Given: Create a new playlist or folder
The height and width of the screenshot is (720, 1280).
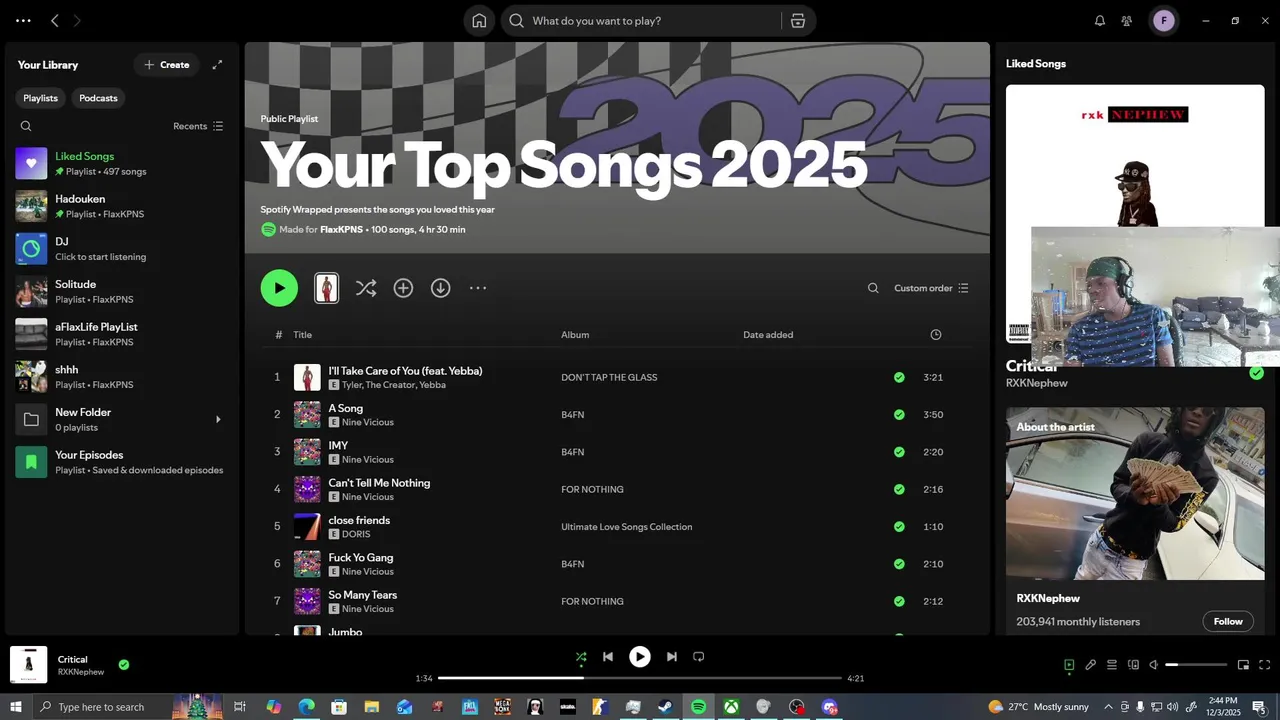Looking at the screenshot, I should 166,65.
